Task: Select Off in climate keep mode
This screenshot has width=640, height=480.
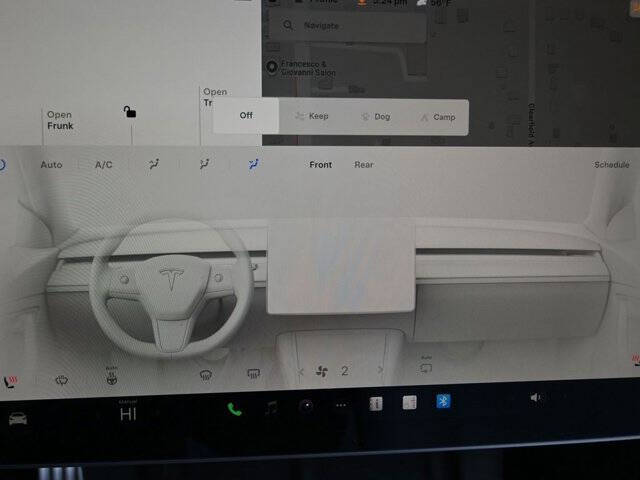Action: pyautogui.click(x=246, y=116)
